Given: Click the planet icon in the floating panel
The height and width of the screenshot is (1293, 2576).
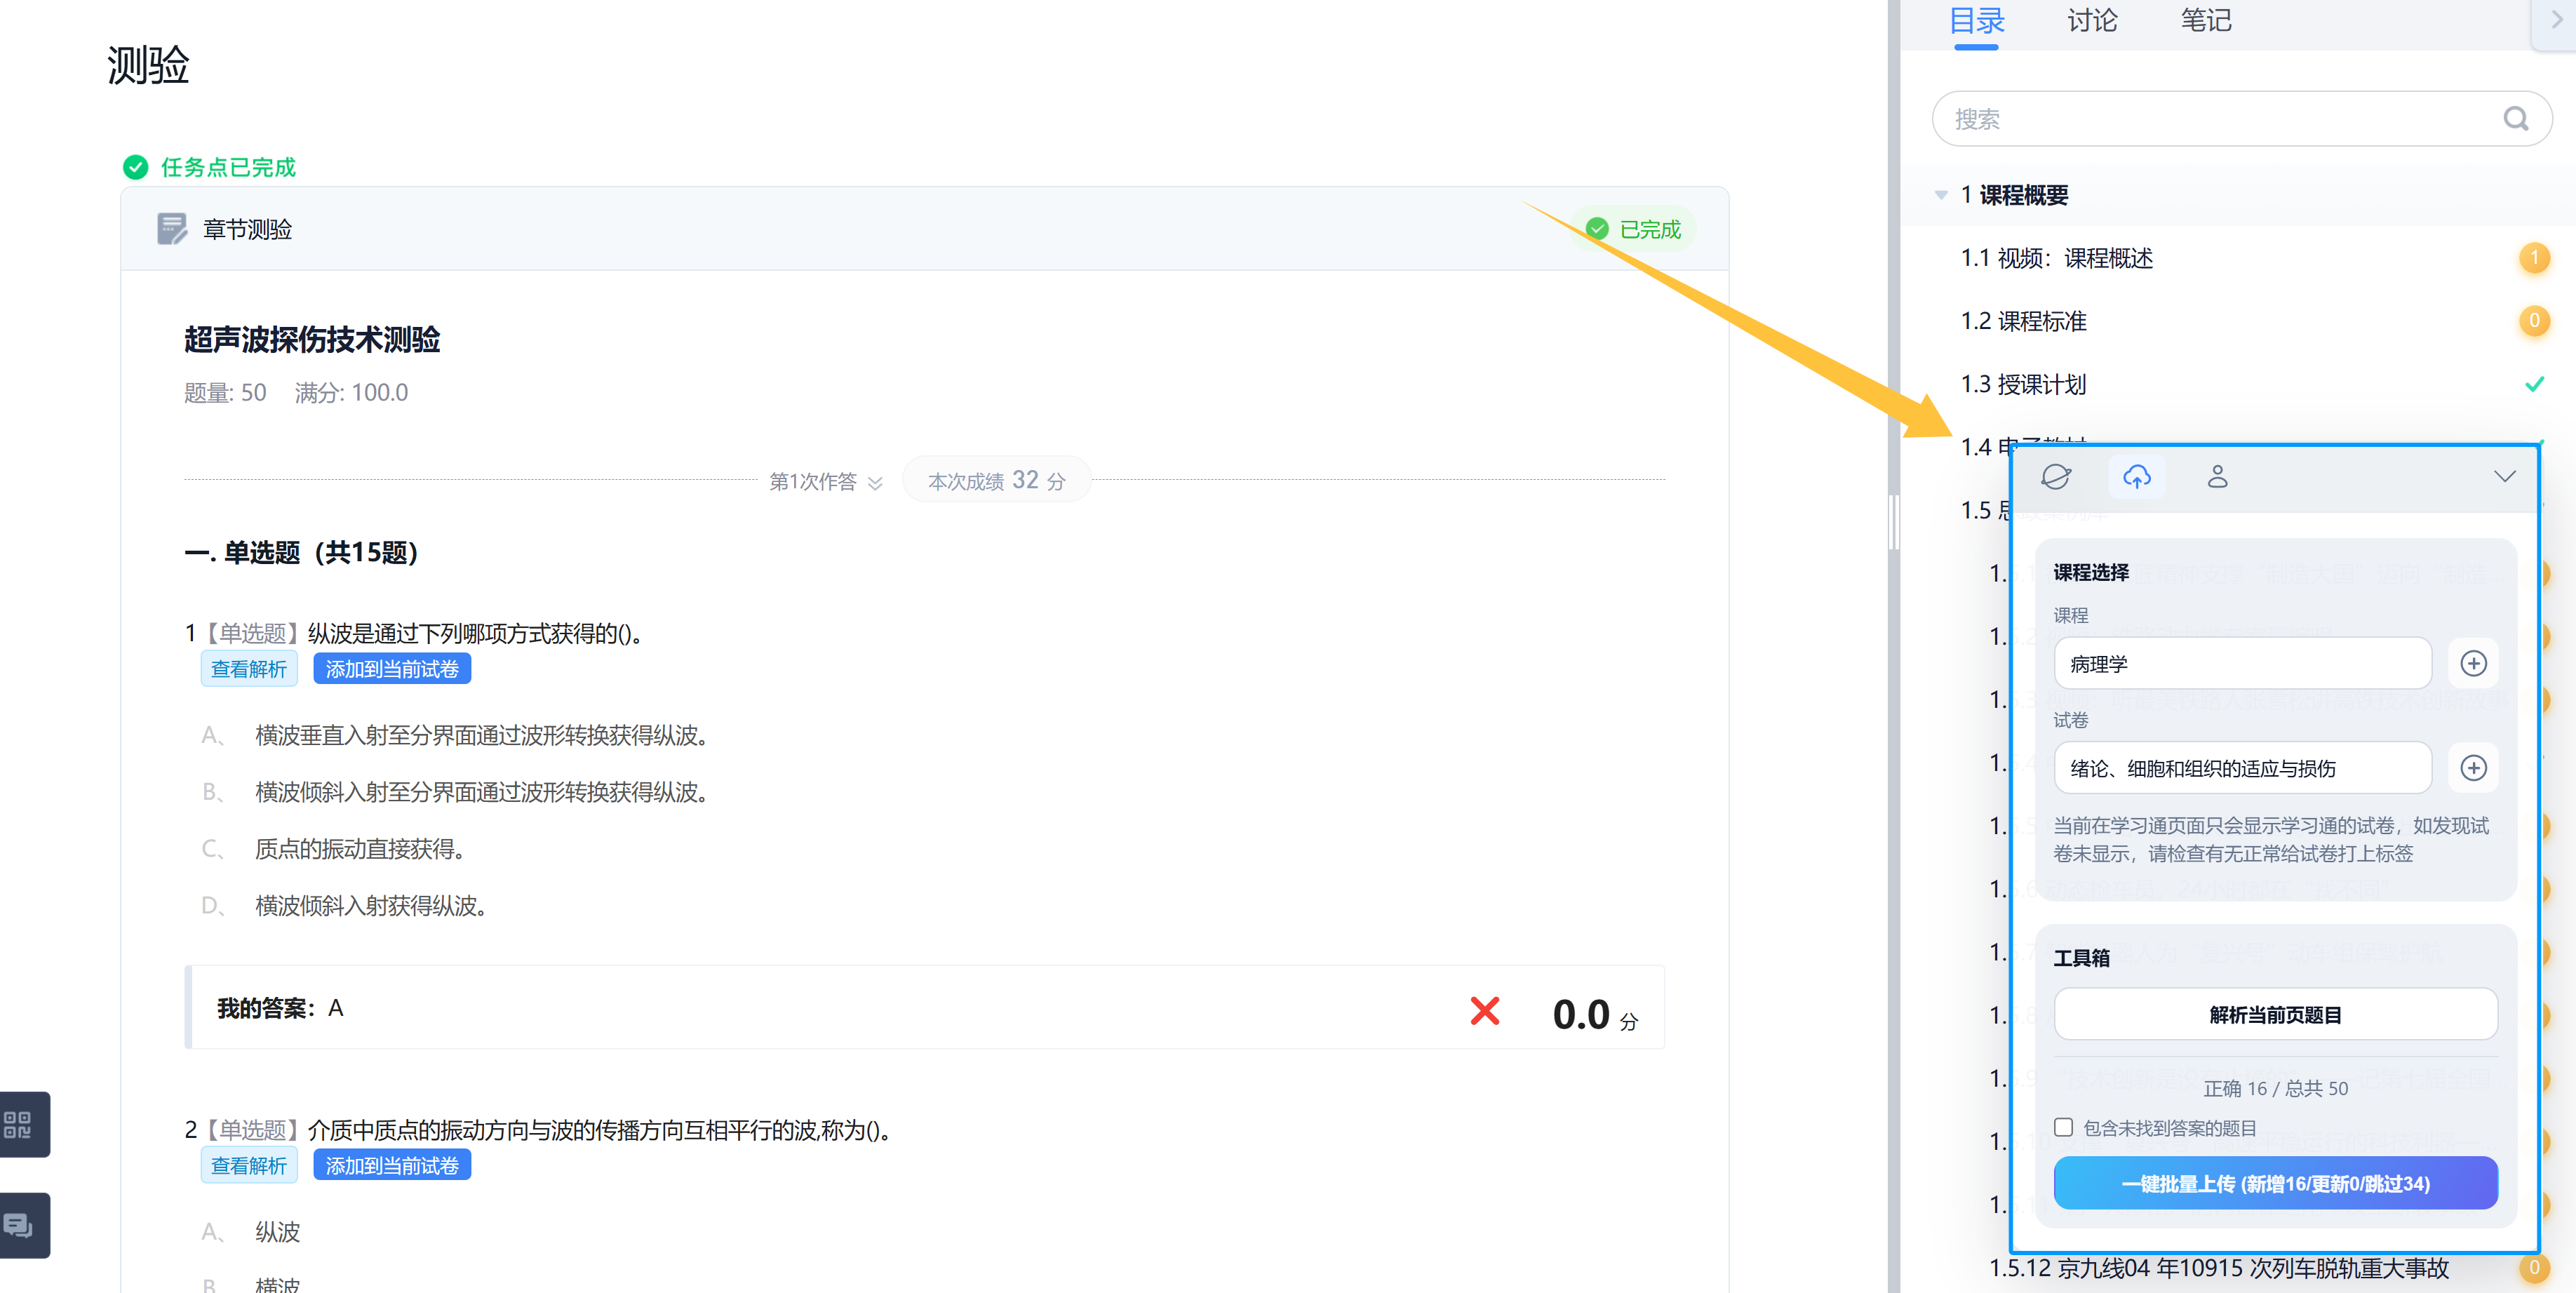Looking at the screenshot, I should coord(2055,477).
